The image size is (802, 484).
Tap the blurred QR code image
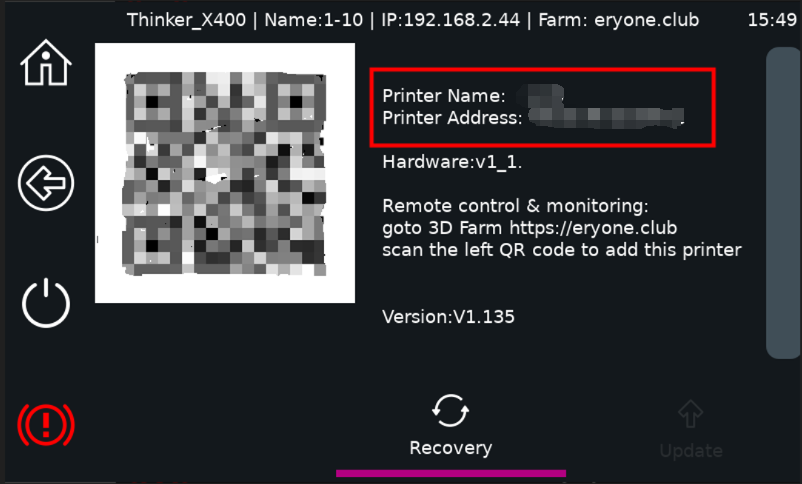point(225,173)
